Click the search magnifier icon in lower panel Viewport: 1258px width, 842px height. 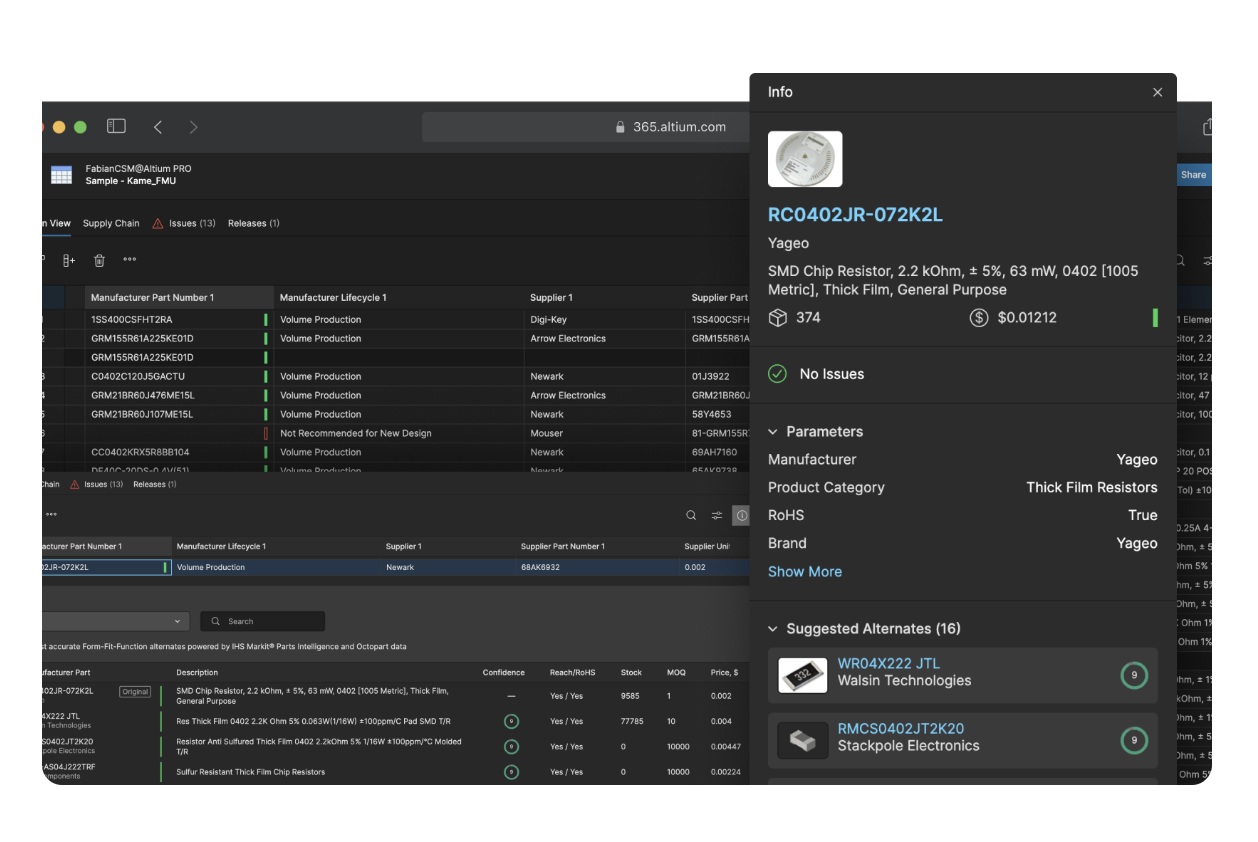[x=691, y=515]
